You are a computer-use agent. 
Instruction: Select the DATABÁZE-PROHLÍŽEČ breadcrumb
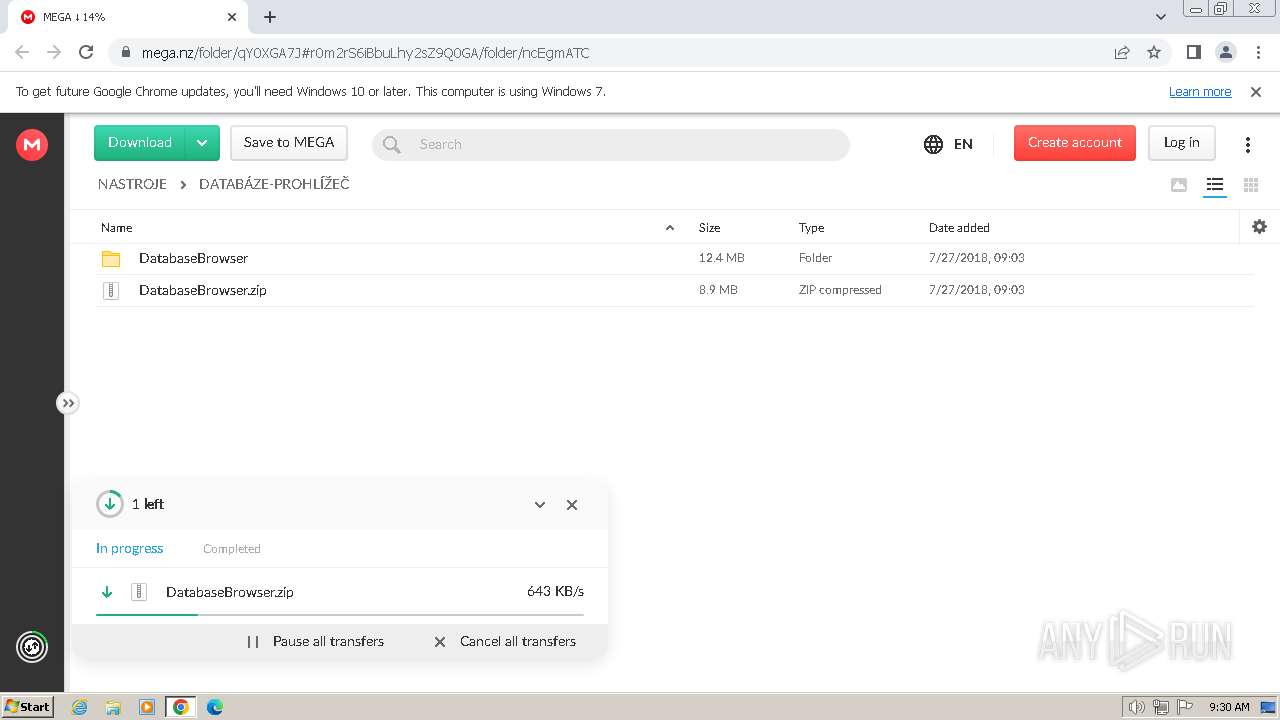pyautogui.click(x=274, y=184)
